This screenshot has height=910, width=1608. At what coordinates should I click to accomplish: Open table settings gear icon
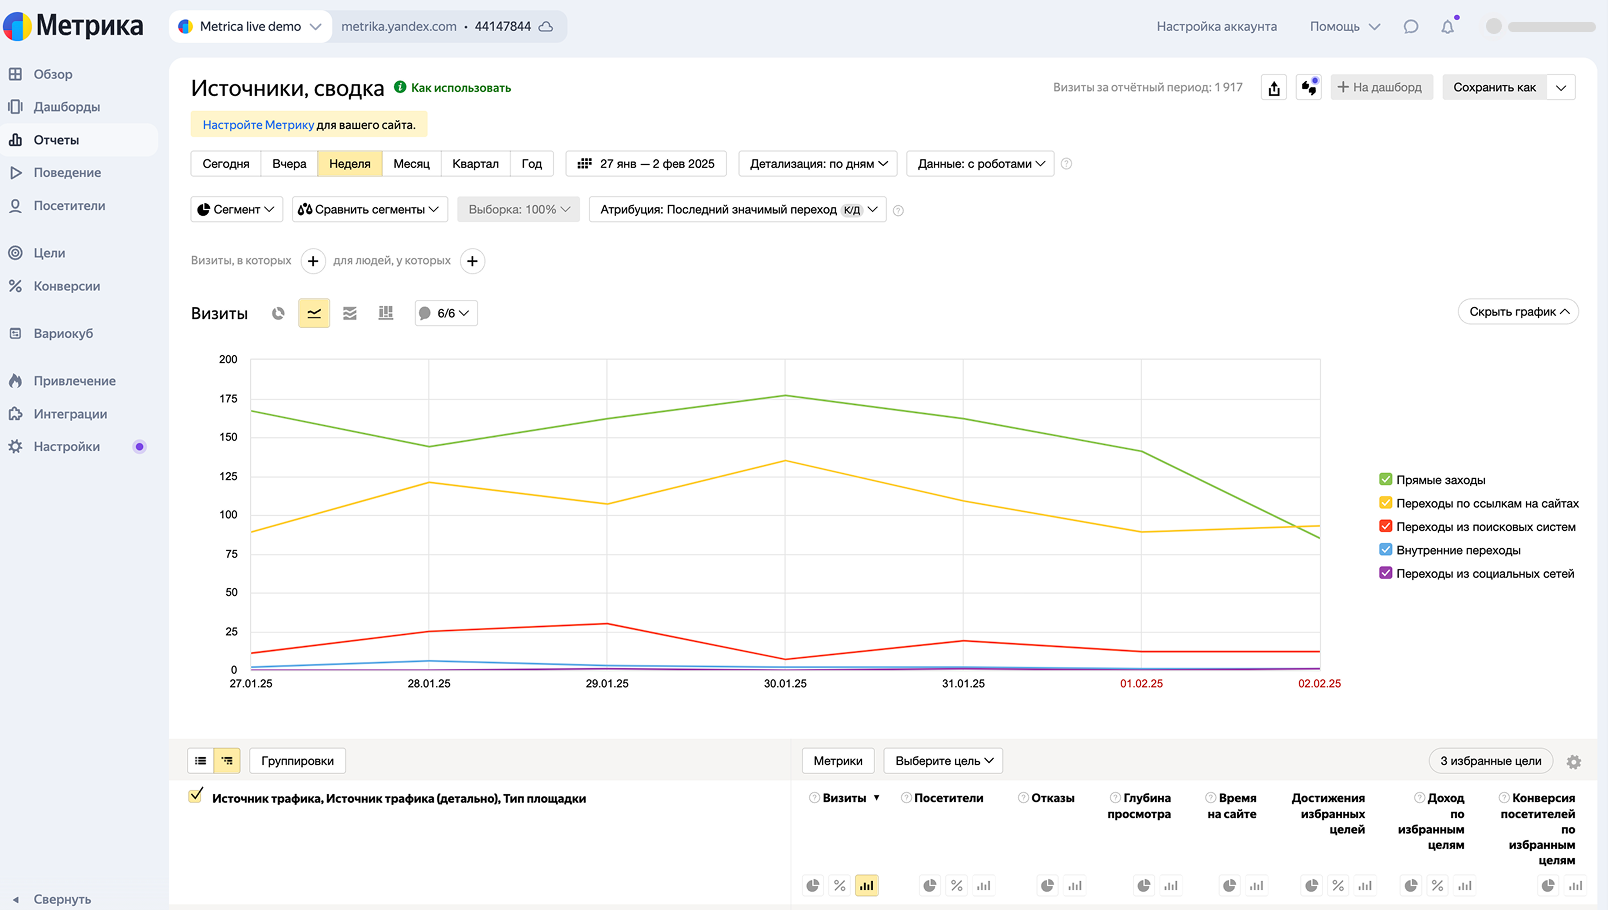click(1574, 762)
